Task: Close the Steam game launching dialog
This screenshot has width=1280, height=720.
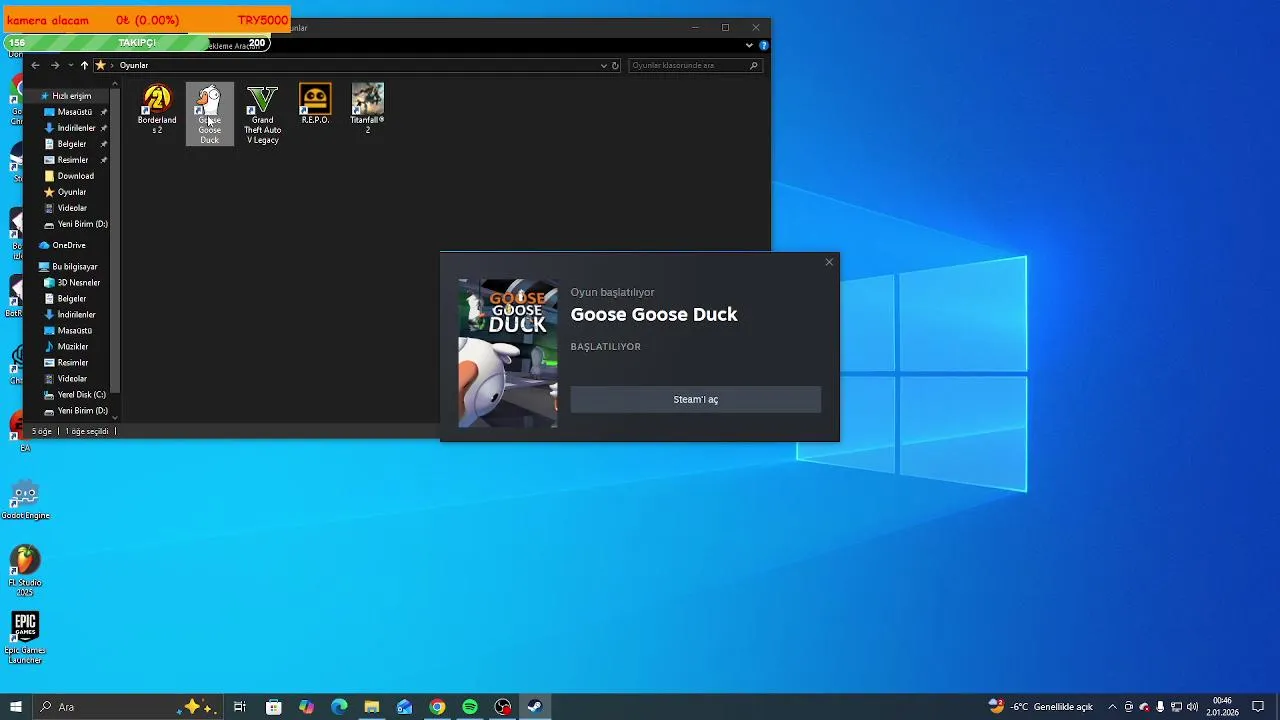Action: [829, 262]
